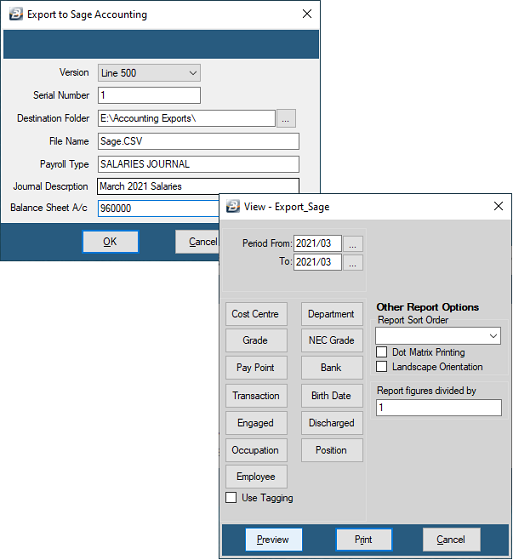Click the File Name field containing Sage.CSV
The width and height of the screenshot is (513, 560).
(x=199, y=141)
